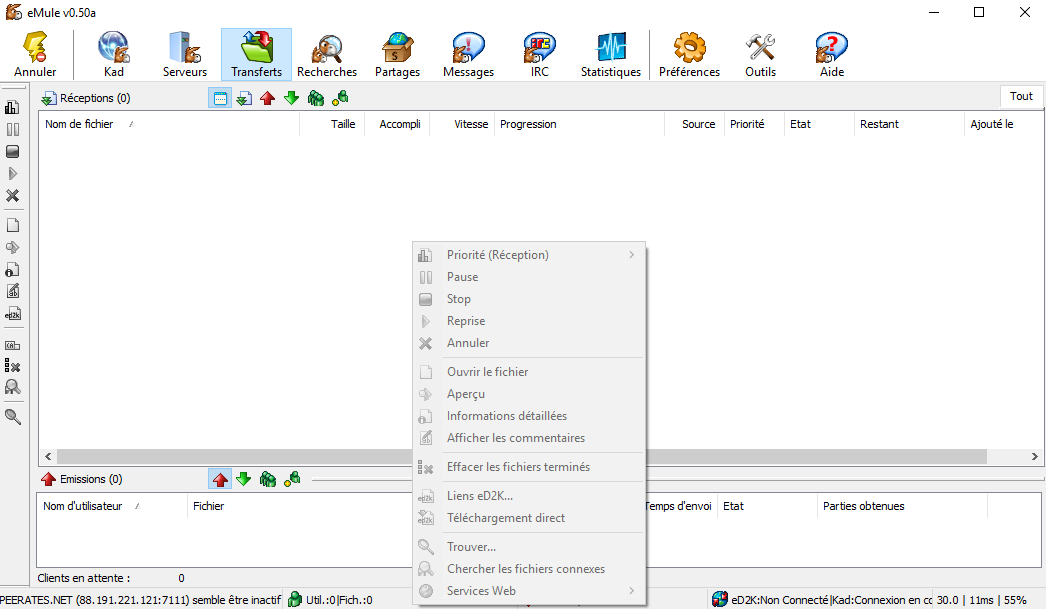This screenshot has width=1046, height=609.
Task: Select Chercher les fichiers connexes
Action: click(529, 569)
